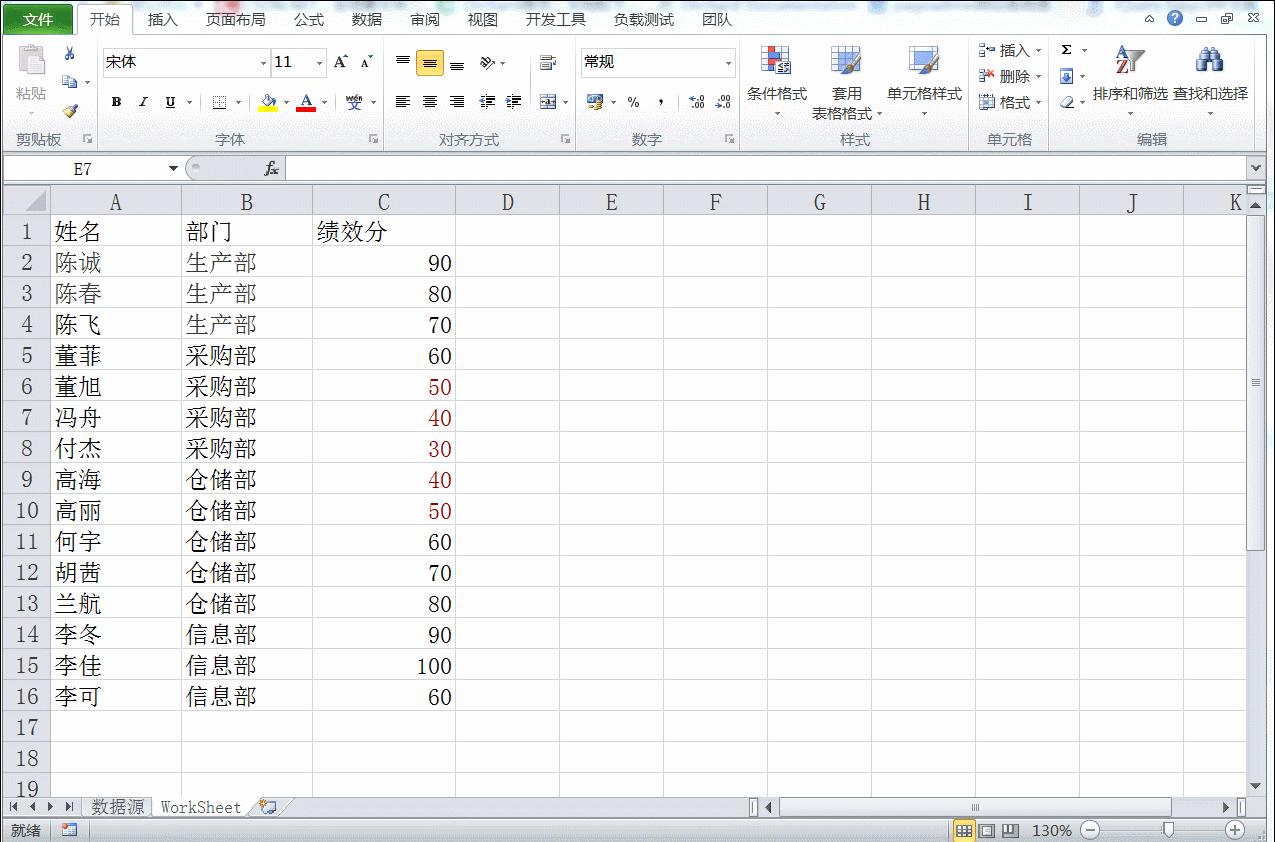Click the Name Box showing E7
The width and height of the screenshot is (1275, 842).
click(x=84, y=169)
